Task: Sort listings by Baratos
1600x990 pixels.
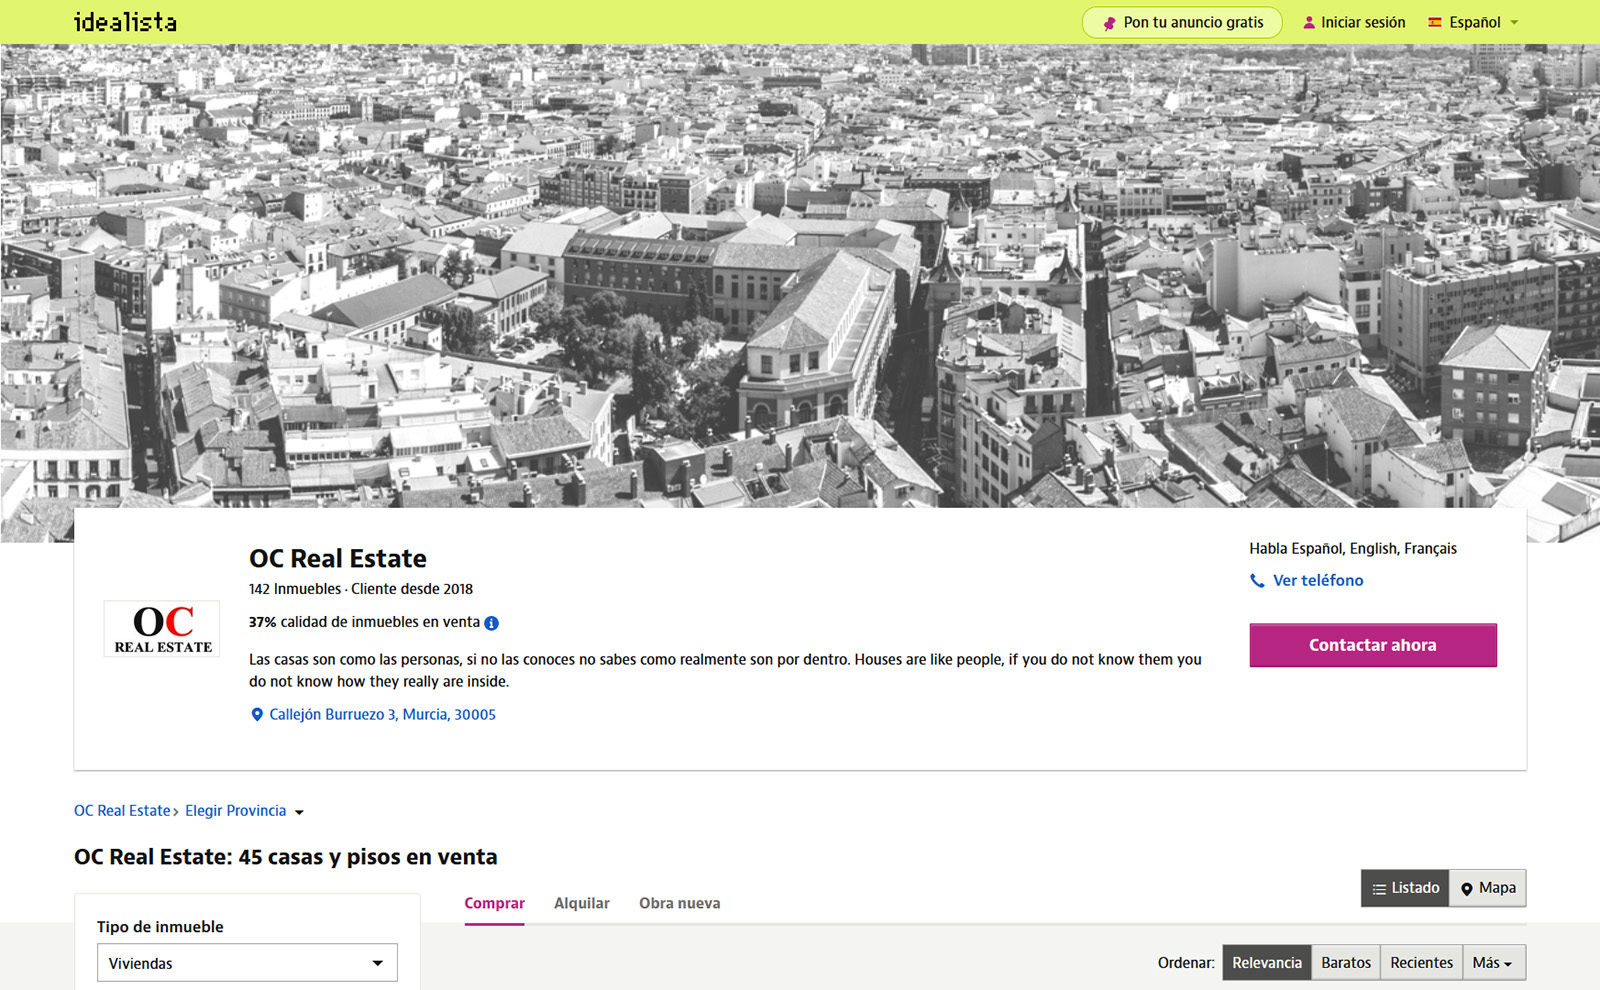Action: coord(1346,963)
